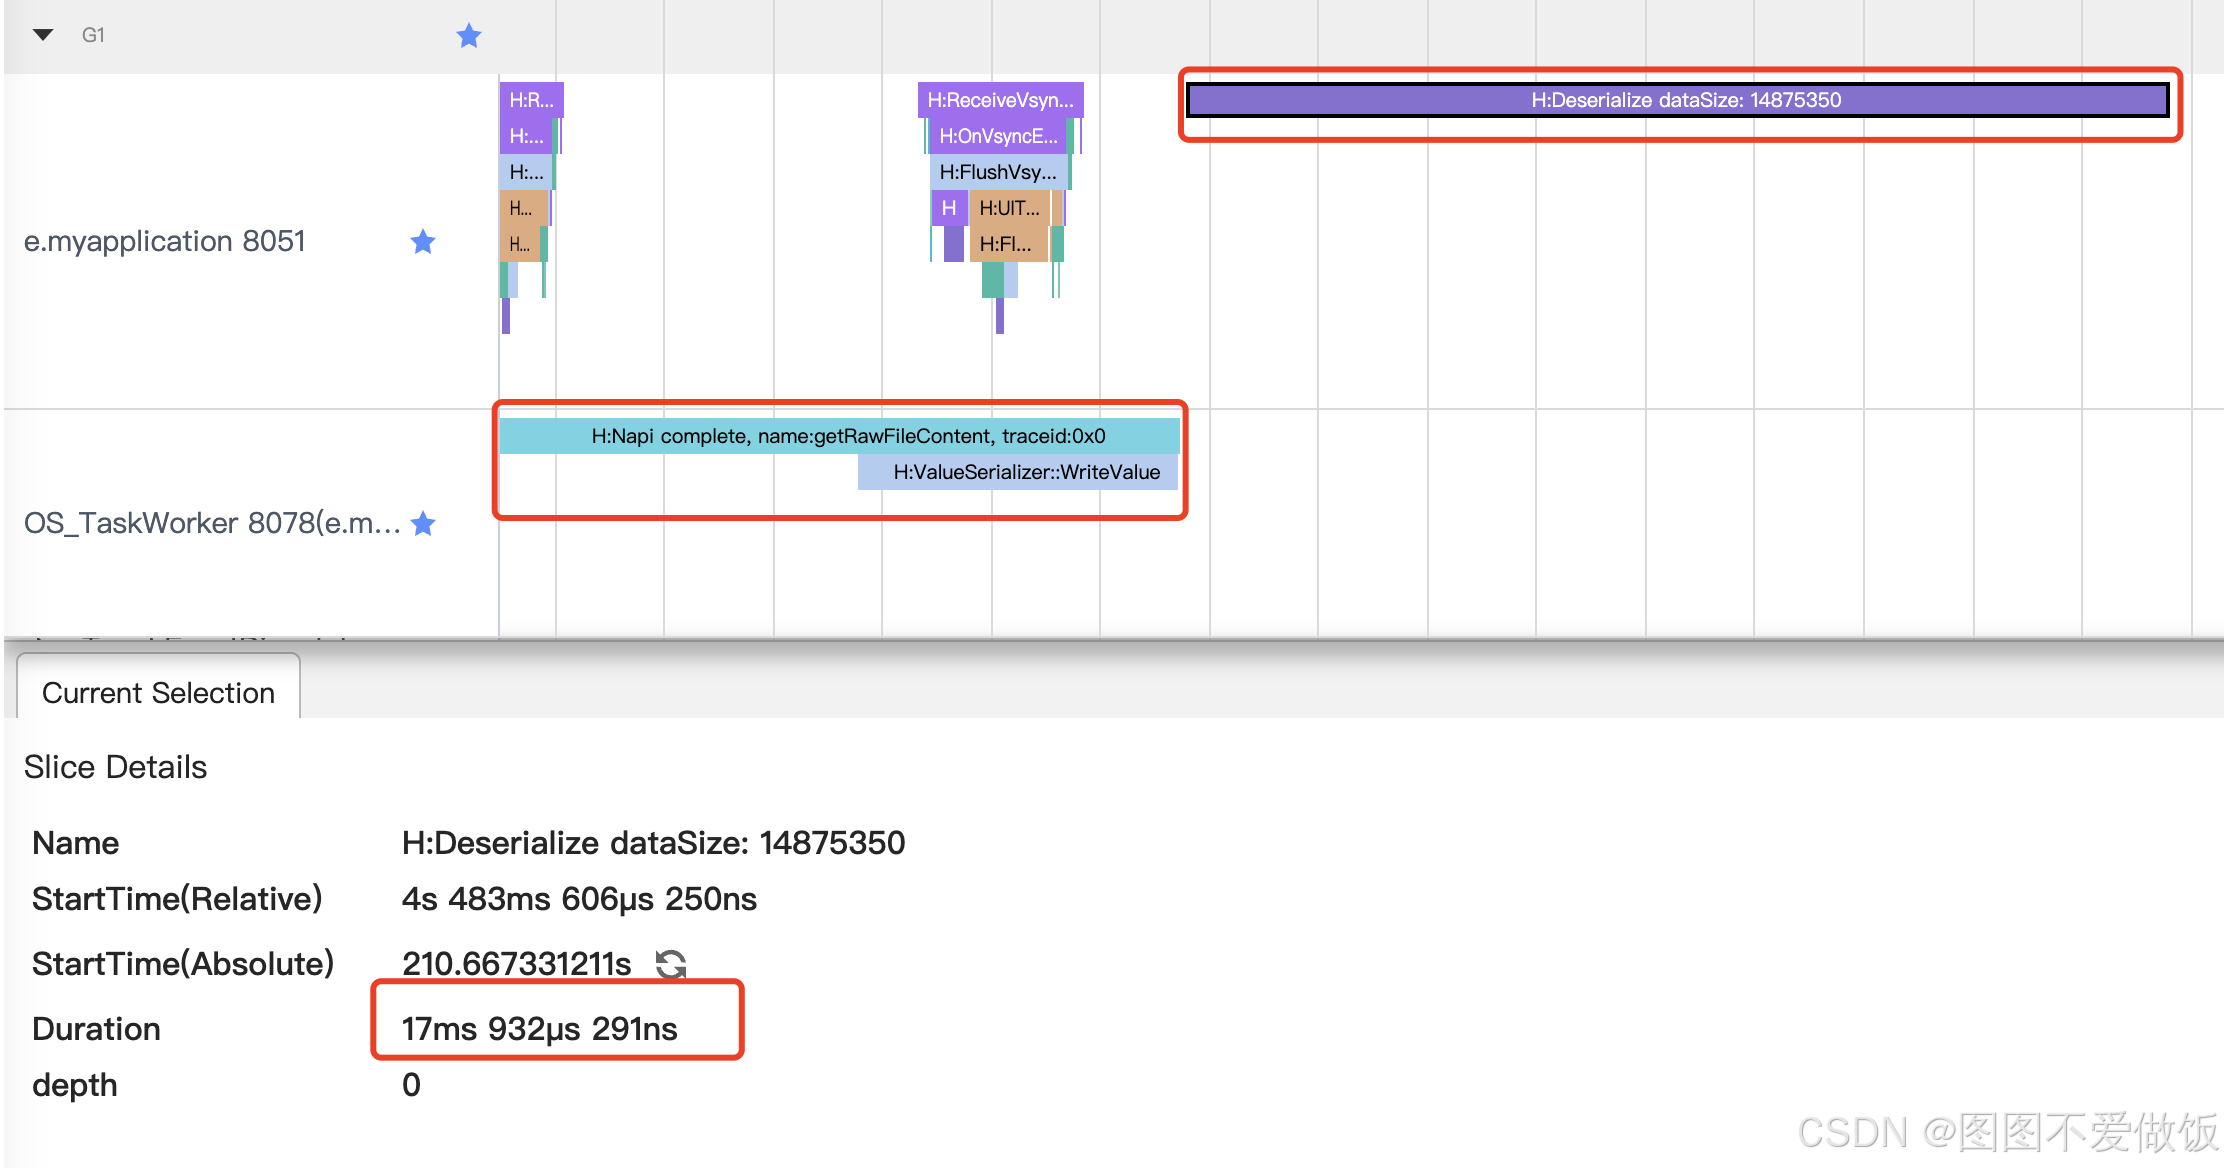Click the OS_TaskWorker 8078 thread label
Screen dimensions: 2224x1168
(212, 523)
